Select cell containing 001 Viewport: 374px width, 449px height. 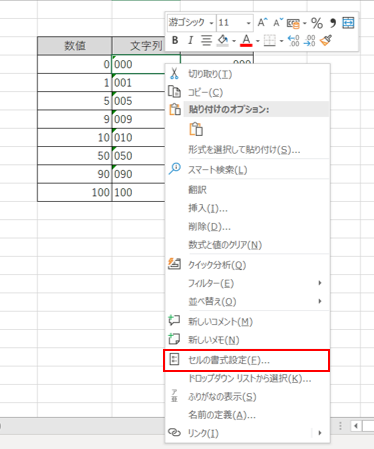click(x=139, y=82)
